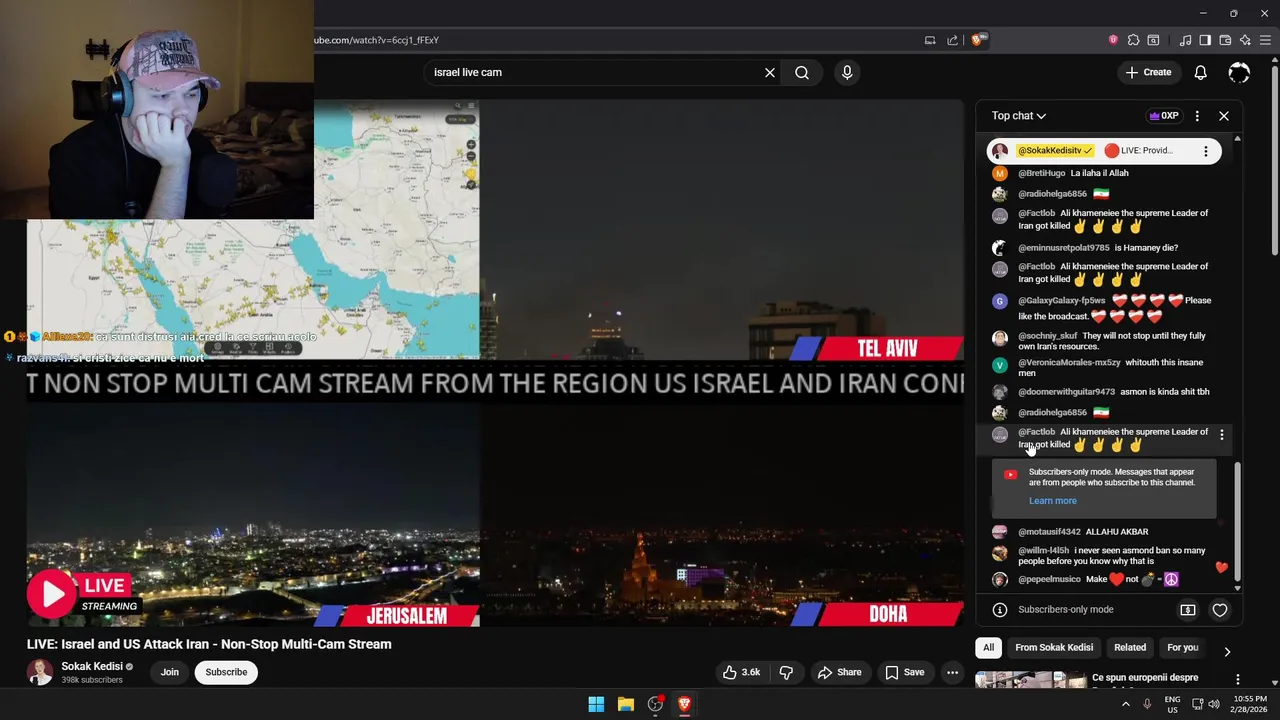Click the tab search toolbar icon
Screen dimensions: 1280x720
coord(1153,40)
